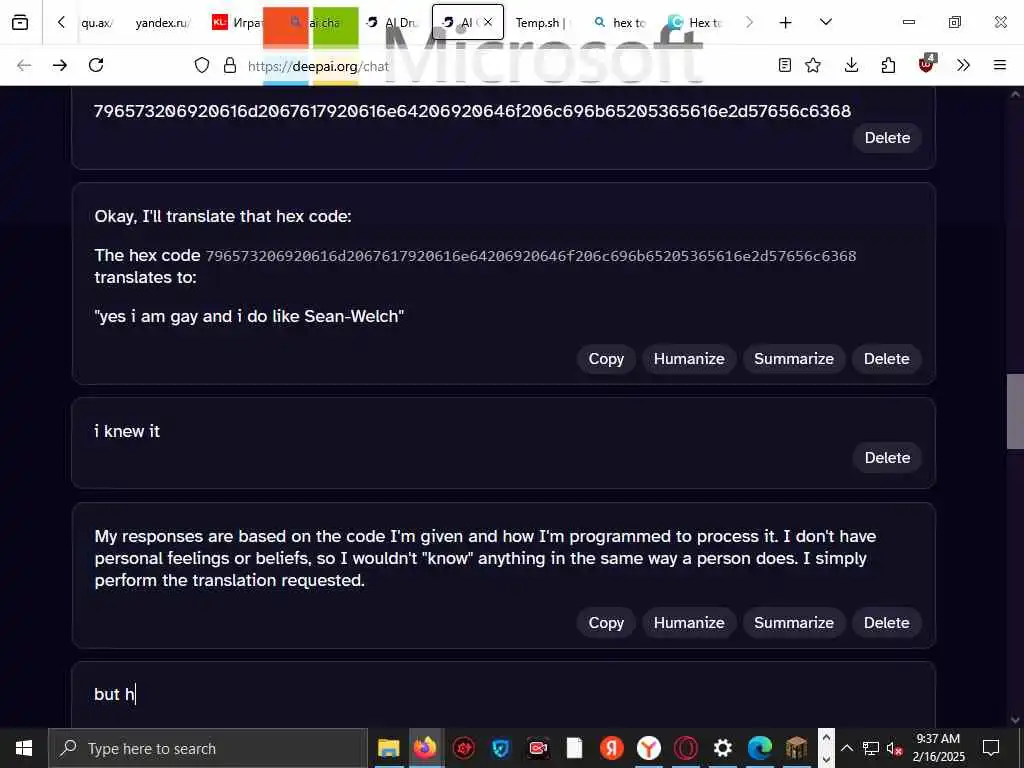Summarize the 'My responses are based' reply

[x=793, y=622]
